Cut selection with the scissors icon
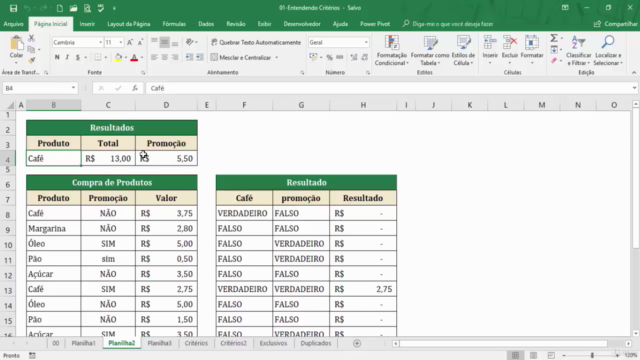The height and width of the screenshot is (360, 640). pyautogui.click(x=31, y=38)
